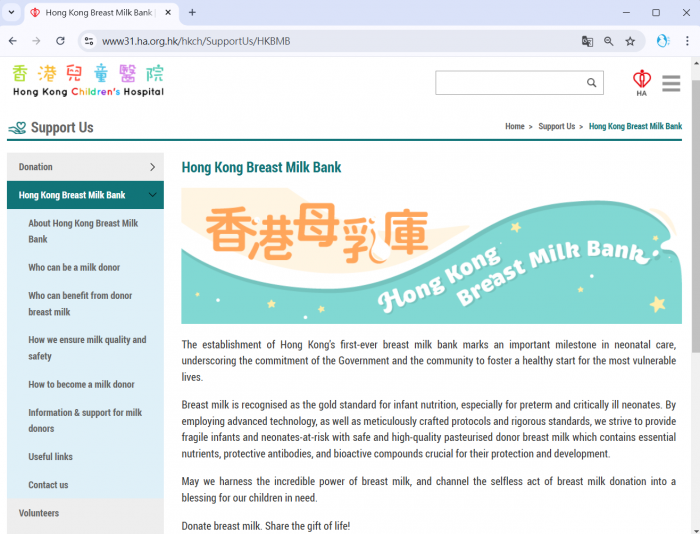Click the Hong Kong Breast Milk Bank banner image
This screenshot has height=534, width=700.
(431, 256)
